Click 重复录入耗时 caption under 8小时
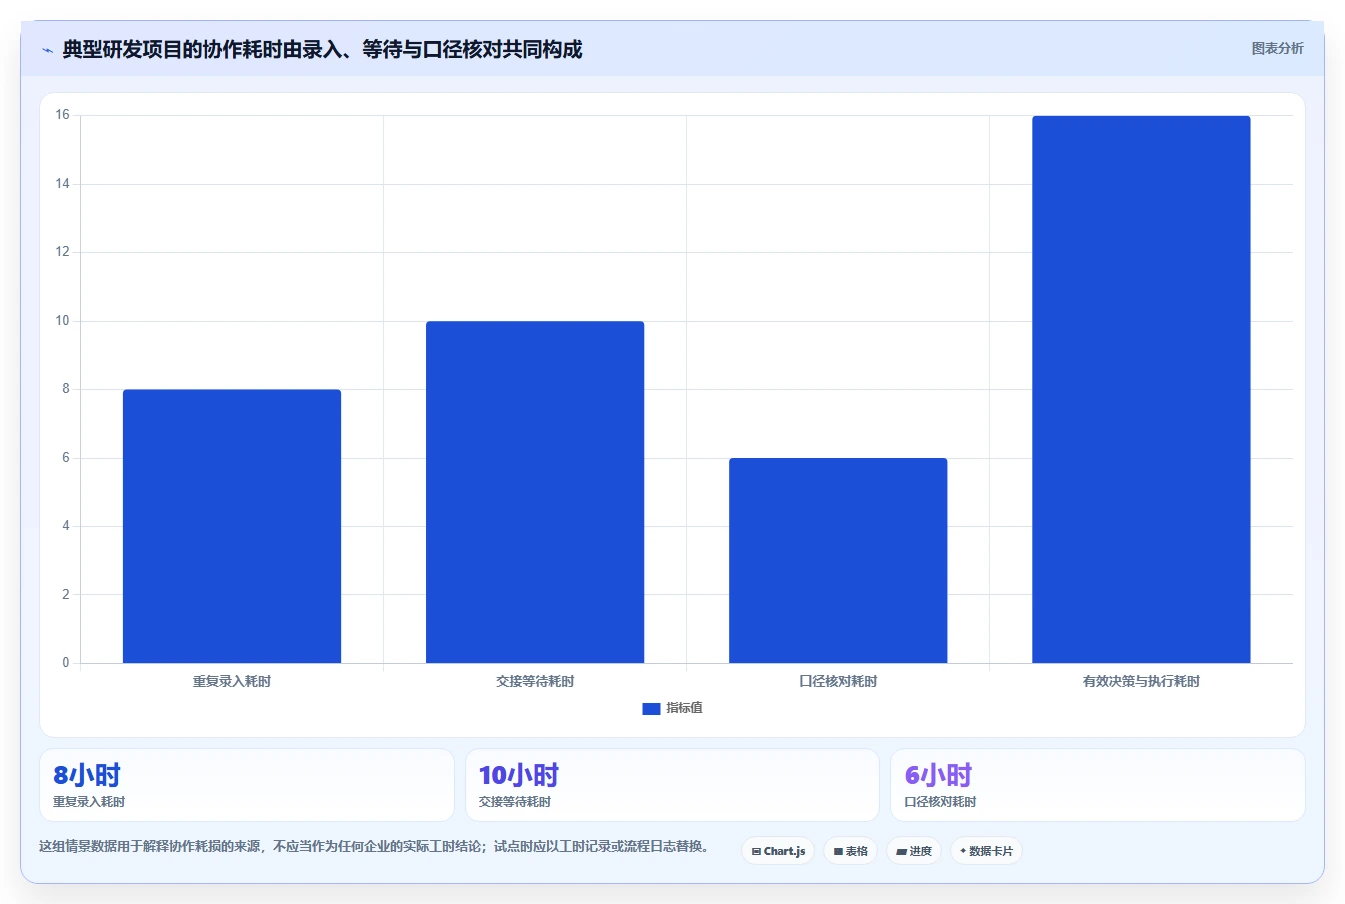 (89, 802)
